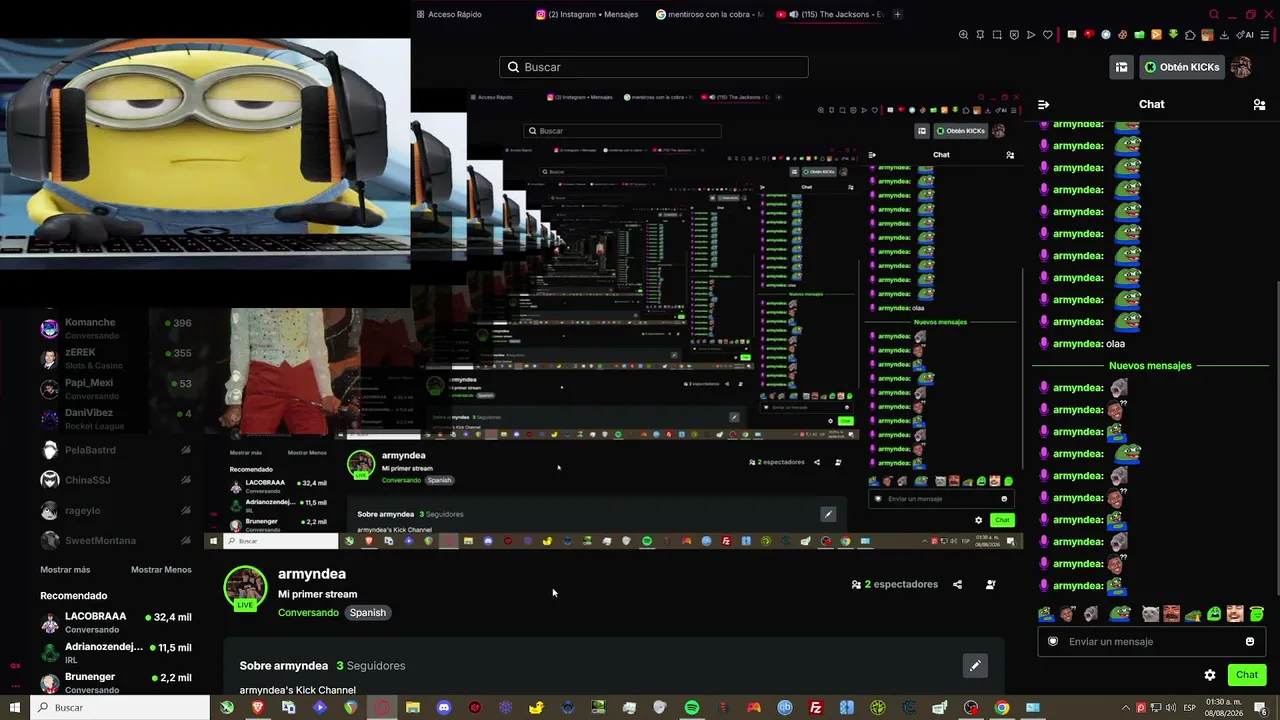Open the emote picker in message box
This screenshot has height=720, width=1280.
click(x=1250, y=642)
